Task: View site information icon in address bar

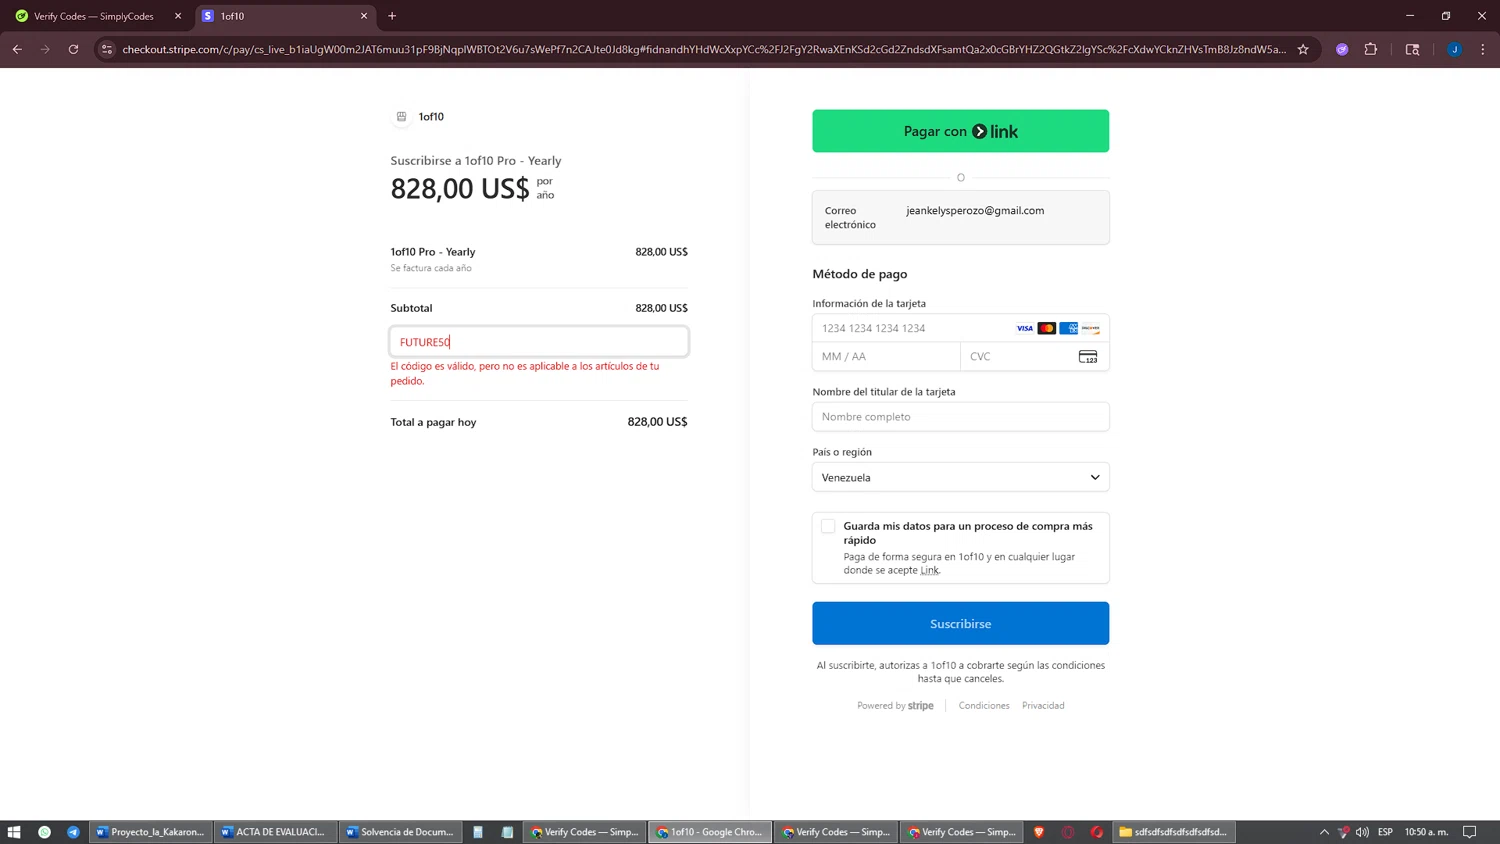Action: click(107, 49)
